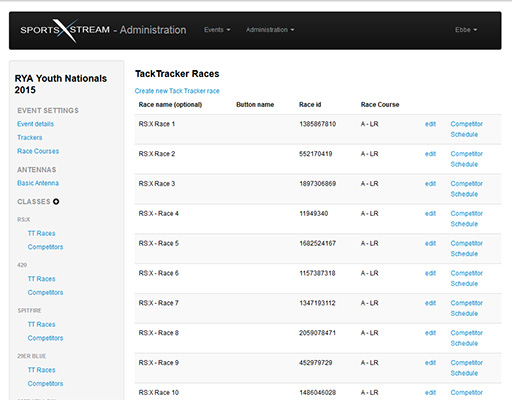This screenshot has width=512, height=400.
Task: Open Schedule for RS:X Race 1
Action: click(464, 134)
